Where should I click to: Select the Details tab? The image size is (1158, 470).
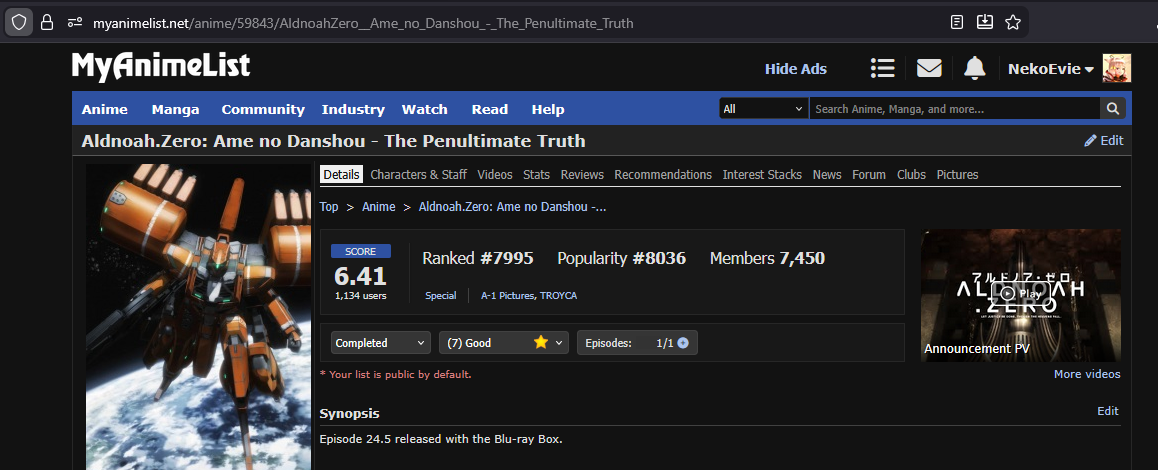(x=341, y=174)
